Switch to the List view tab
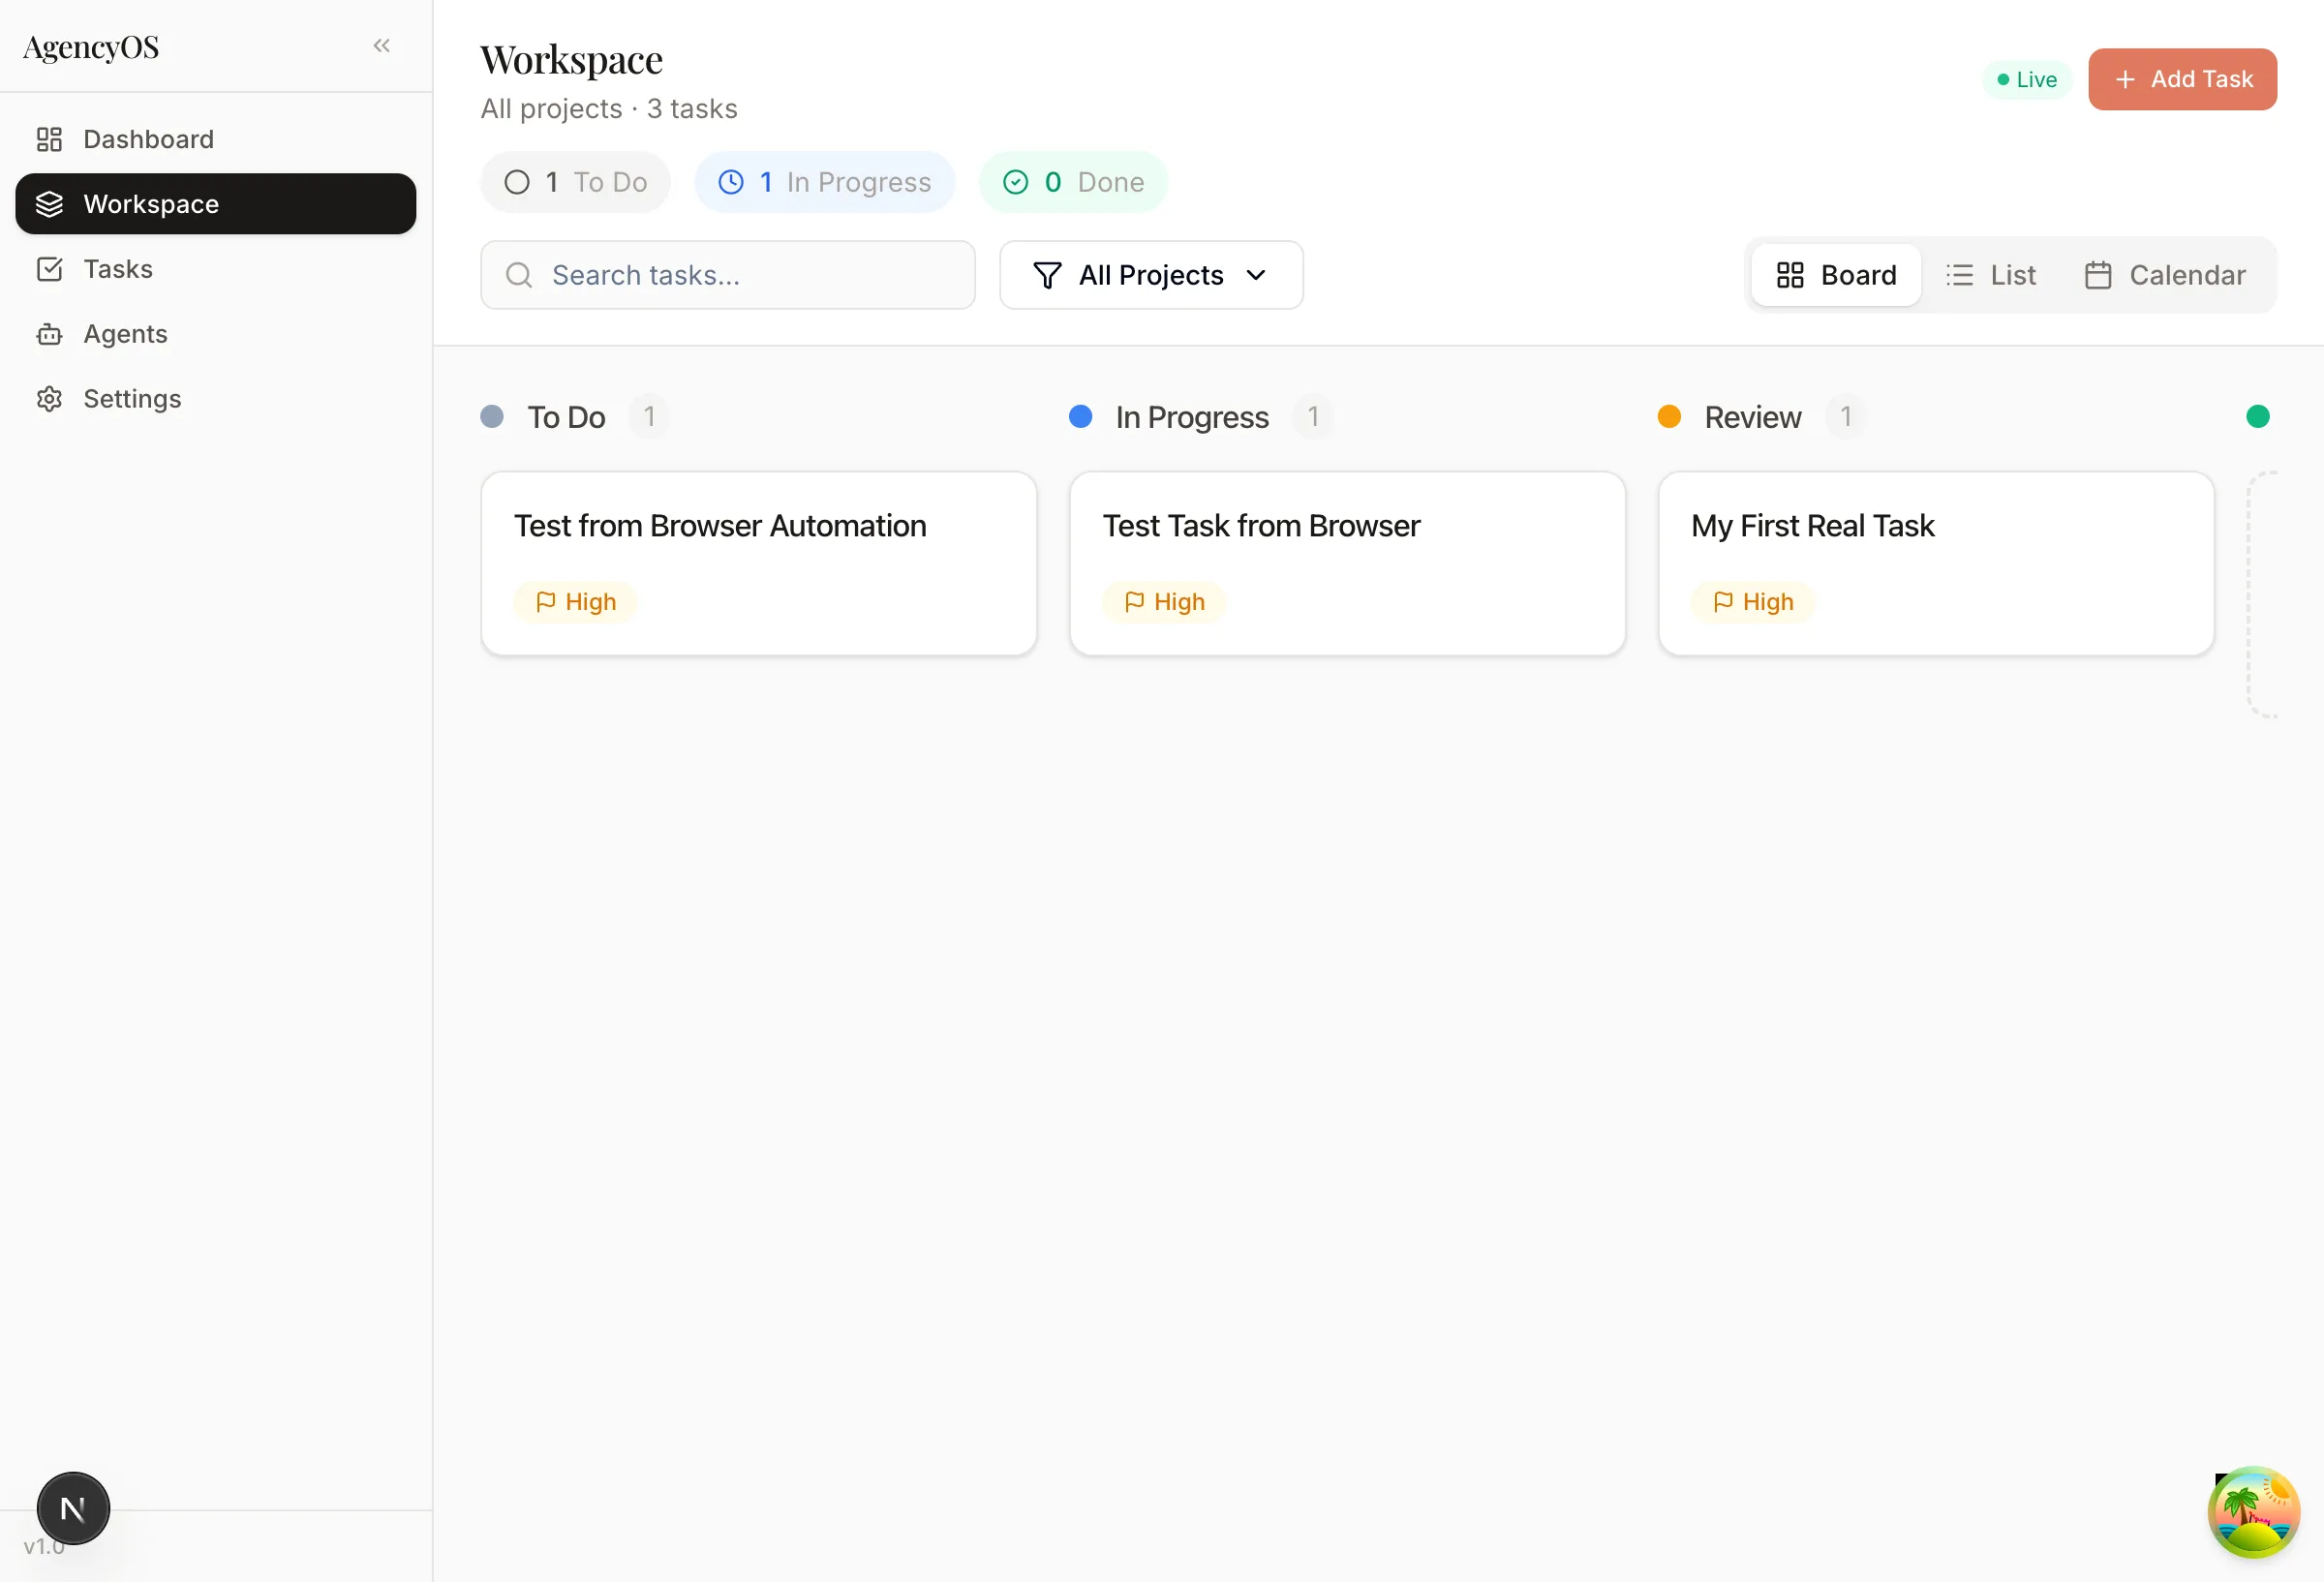Screen dimensions: 2324x1582 (x=1990, y=275)
